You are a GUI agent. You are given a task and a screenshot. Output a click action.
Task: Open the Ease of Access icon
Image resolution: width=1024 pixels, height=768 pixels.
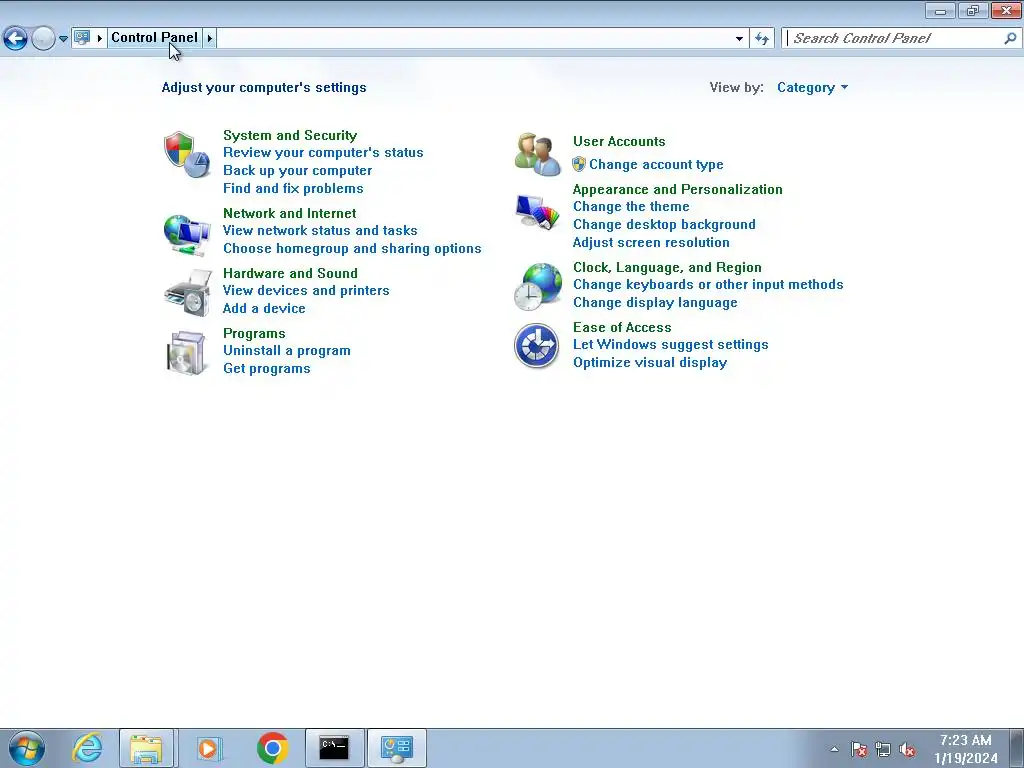[x=536, y=345]
